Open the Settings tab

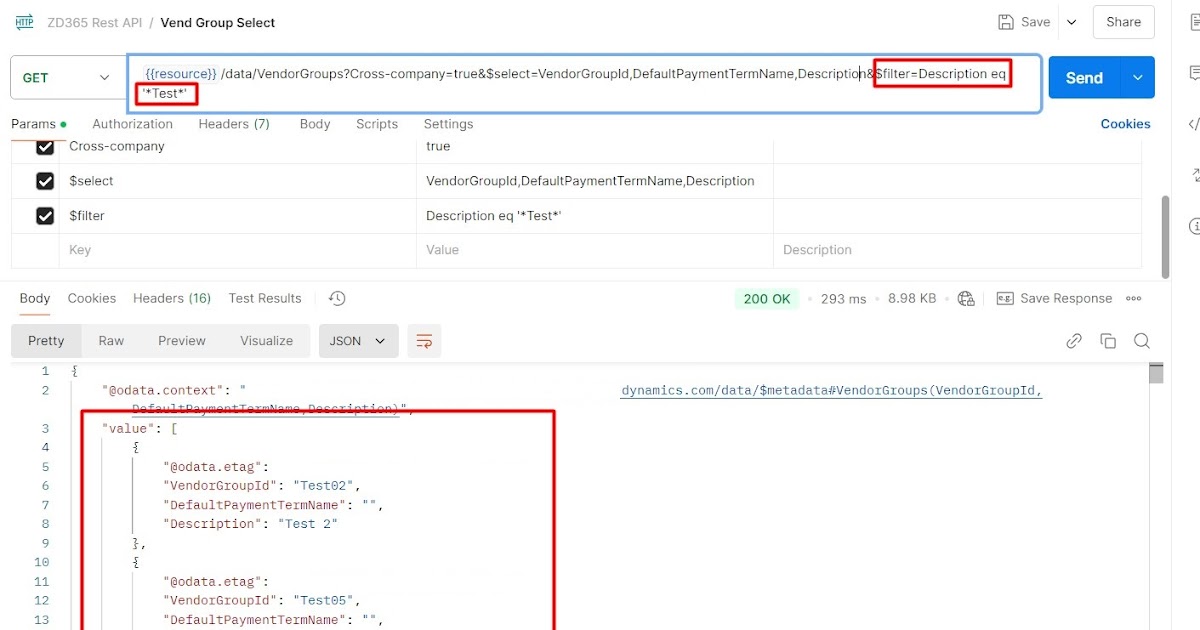(x=448, y=124)
